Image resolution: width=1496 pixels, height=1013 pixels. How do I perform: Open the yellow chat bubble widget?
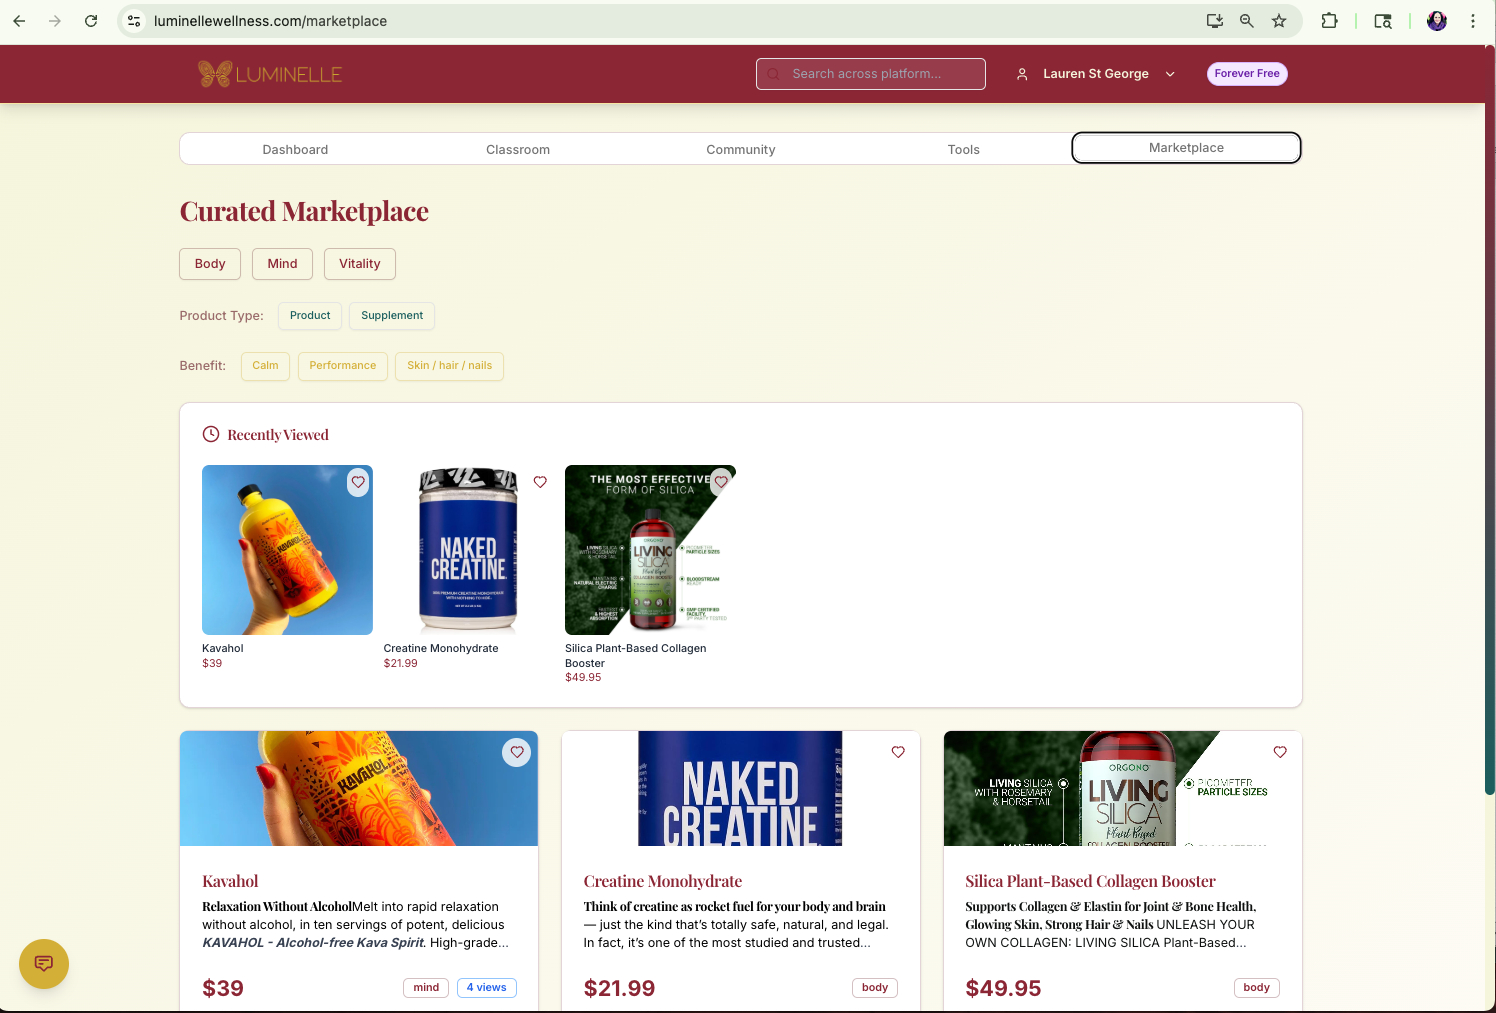[44, 964]
